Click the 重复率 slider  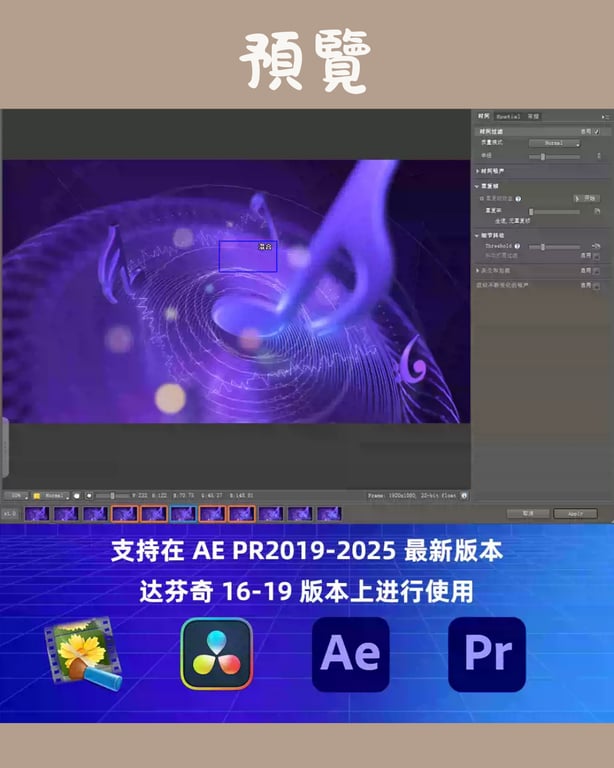point(554,212)
